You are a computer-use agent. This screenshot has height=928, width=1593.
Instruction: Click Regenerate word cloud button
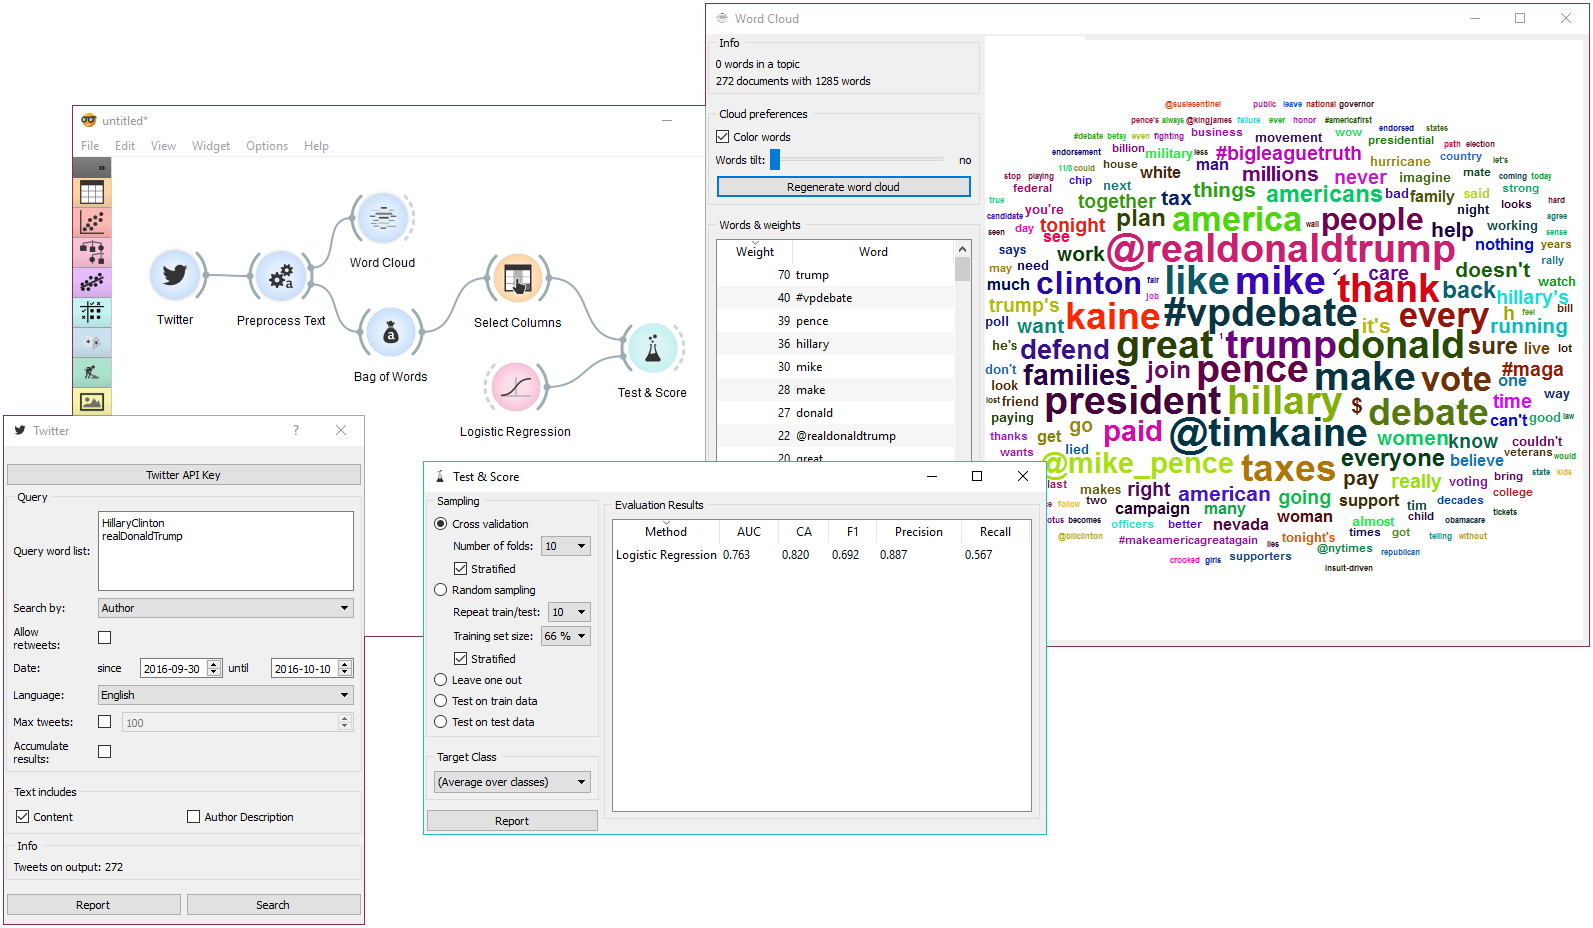[843, 187]
